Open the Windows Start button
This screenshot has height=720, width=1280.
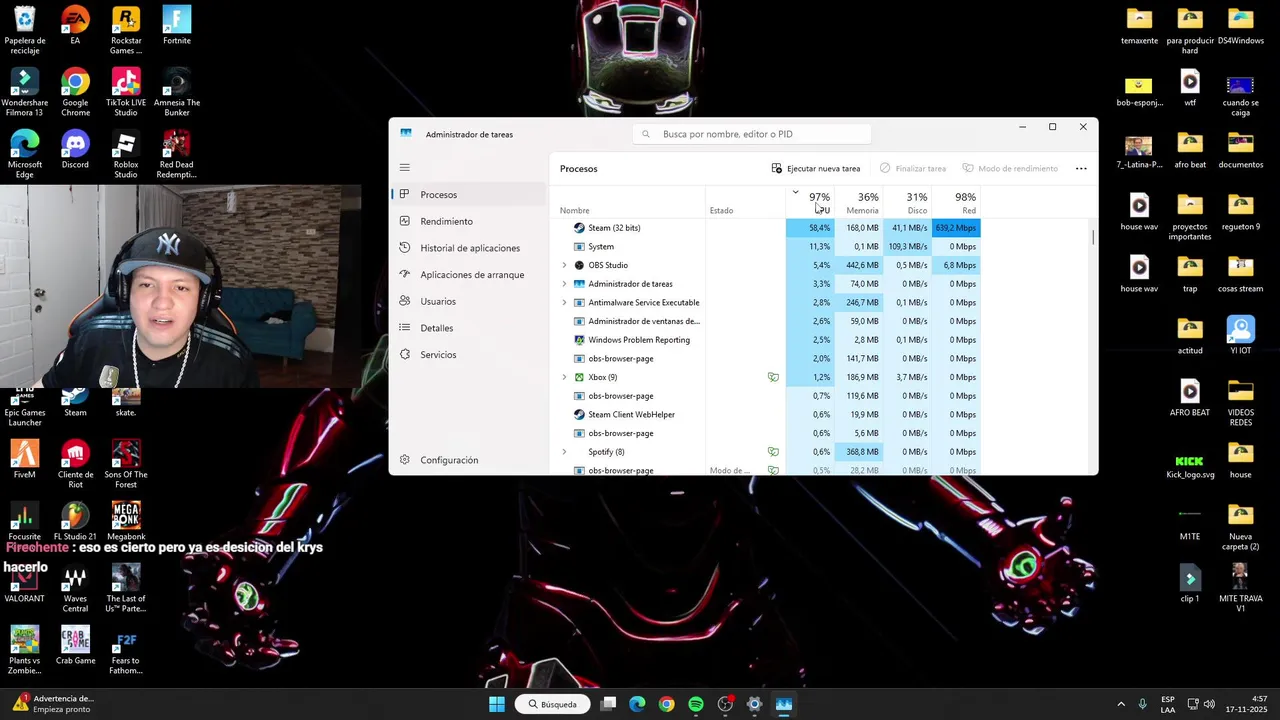(497, 704)
